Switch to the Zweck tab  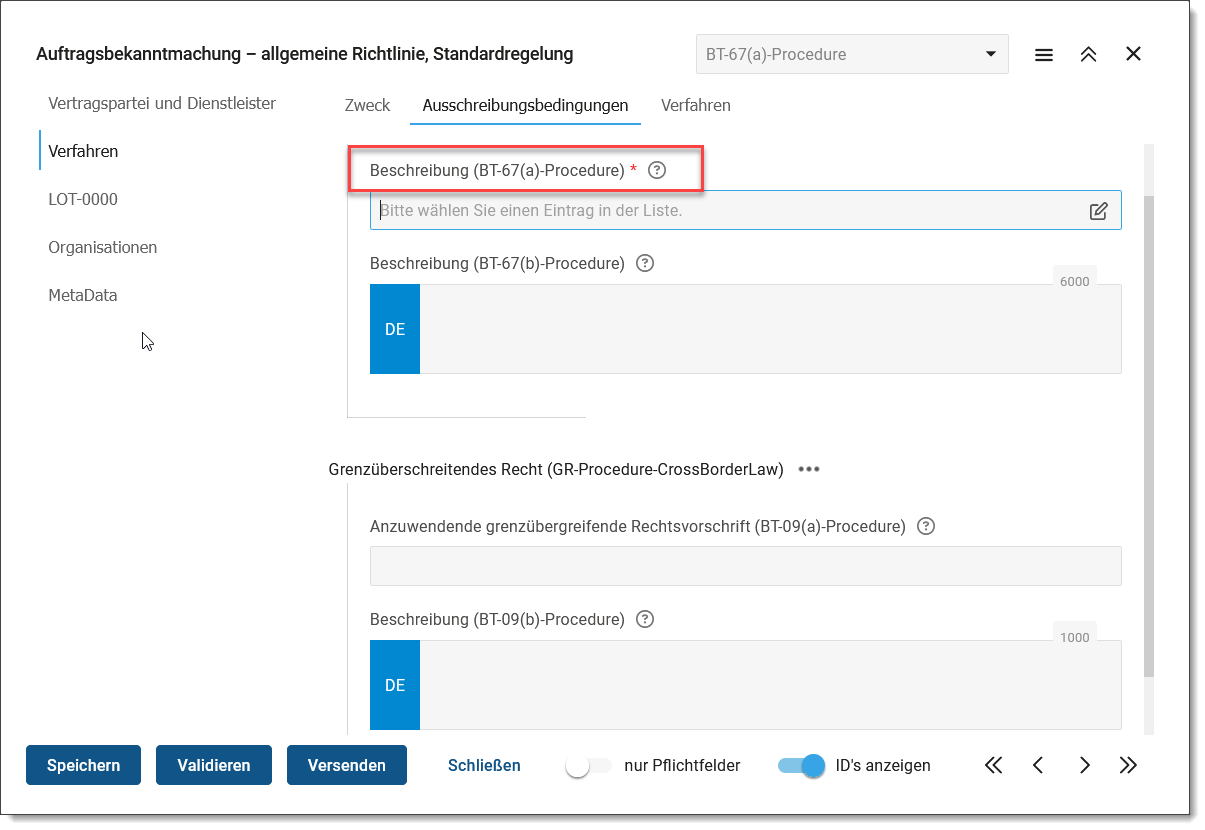[367, 105]
